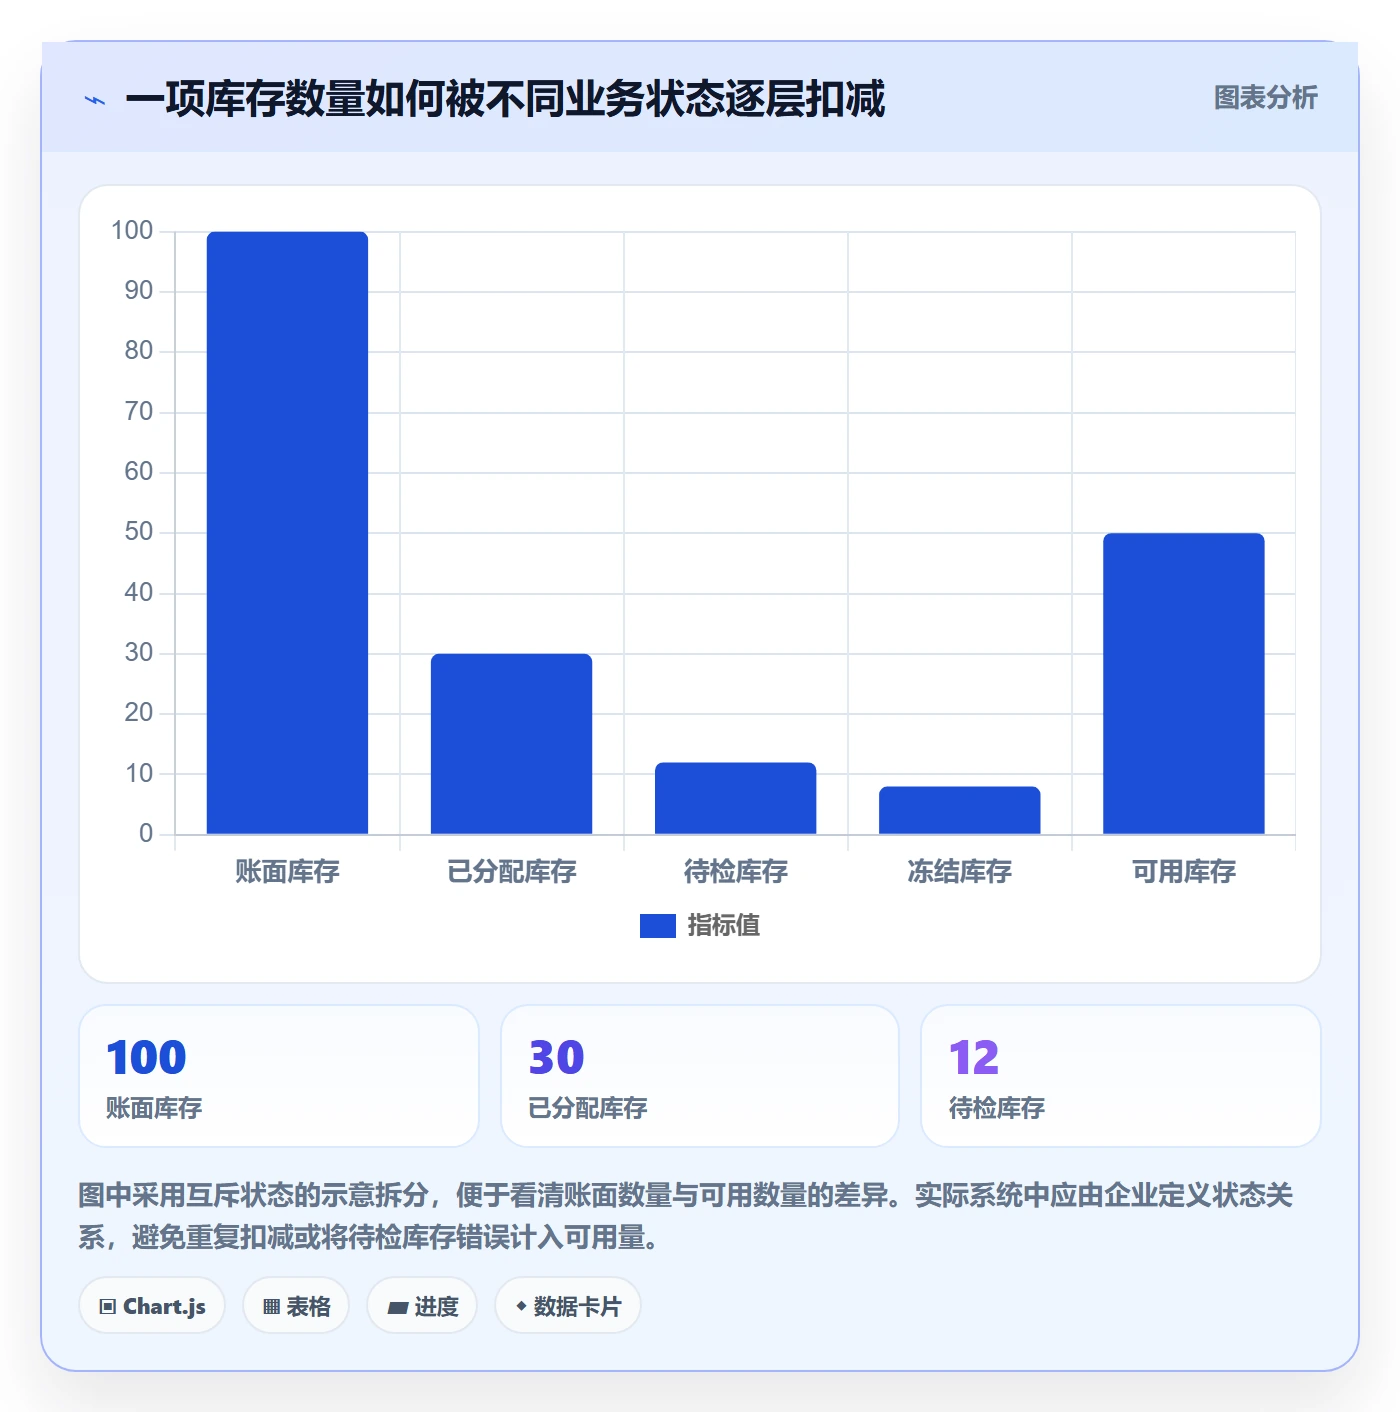
Task: Click the 图表分析 label in header
Action: pyautogui.click(x=1265, y=98)
